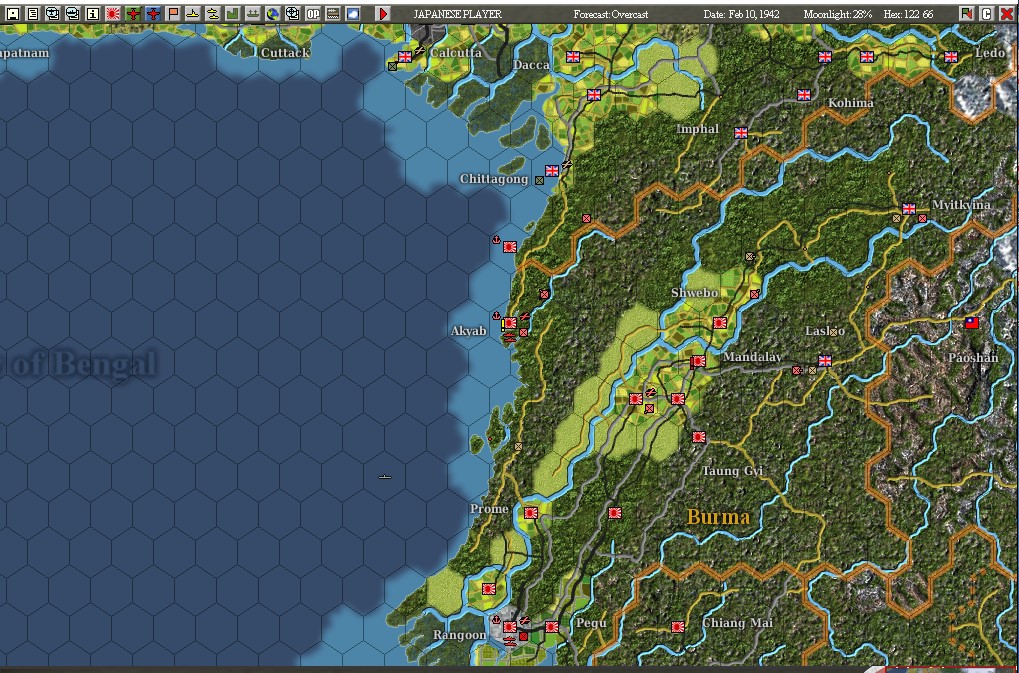Screen dimensions: 1019x673
Task: Select the British unit near Ledo
Action: click(951, 57)
